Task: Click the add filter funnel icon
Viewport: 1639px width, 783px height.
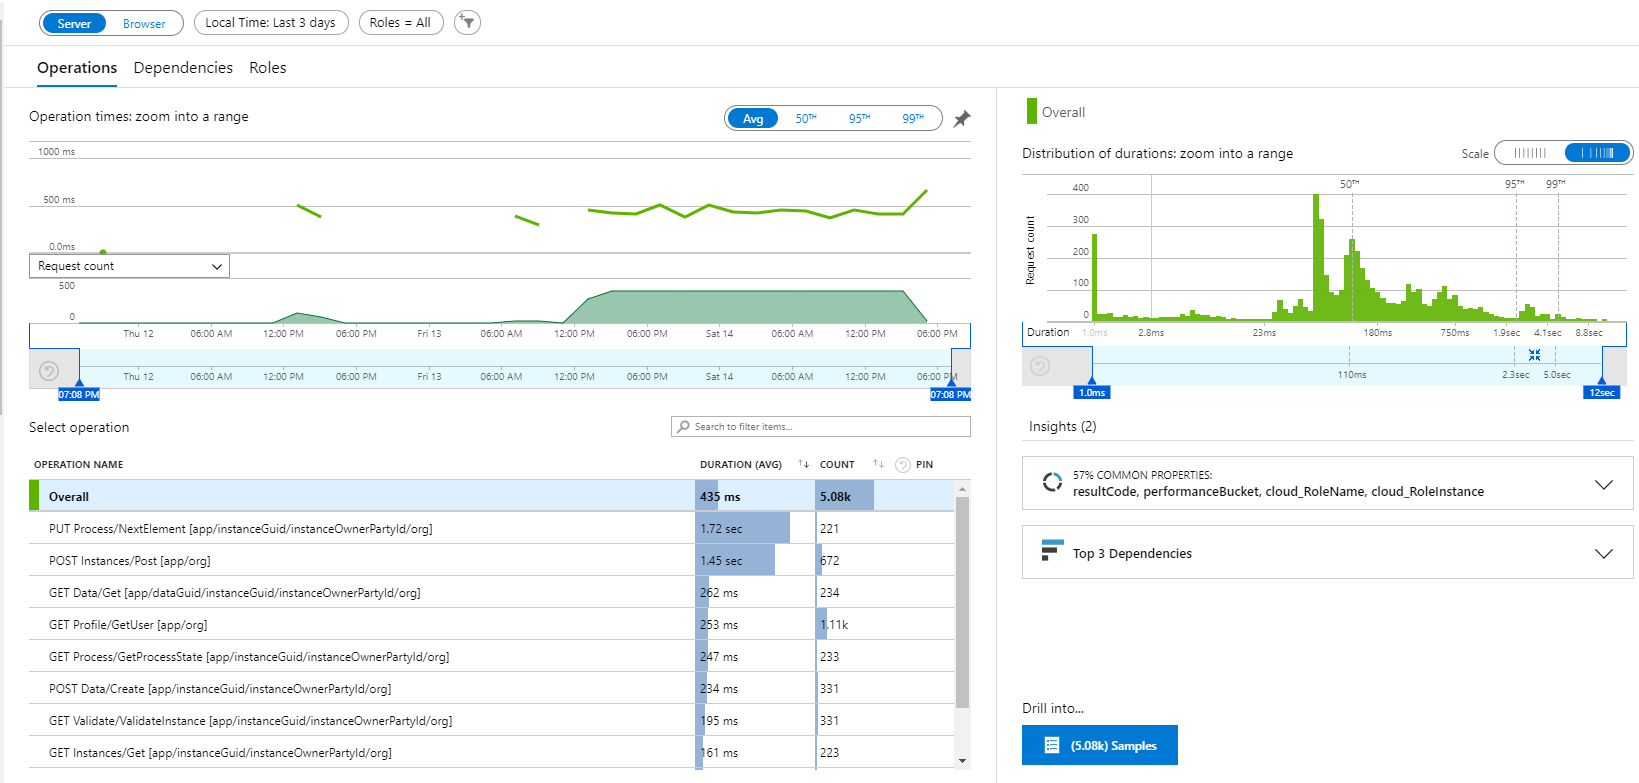Action: coord(467,22)
